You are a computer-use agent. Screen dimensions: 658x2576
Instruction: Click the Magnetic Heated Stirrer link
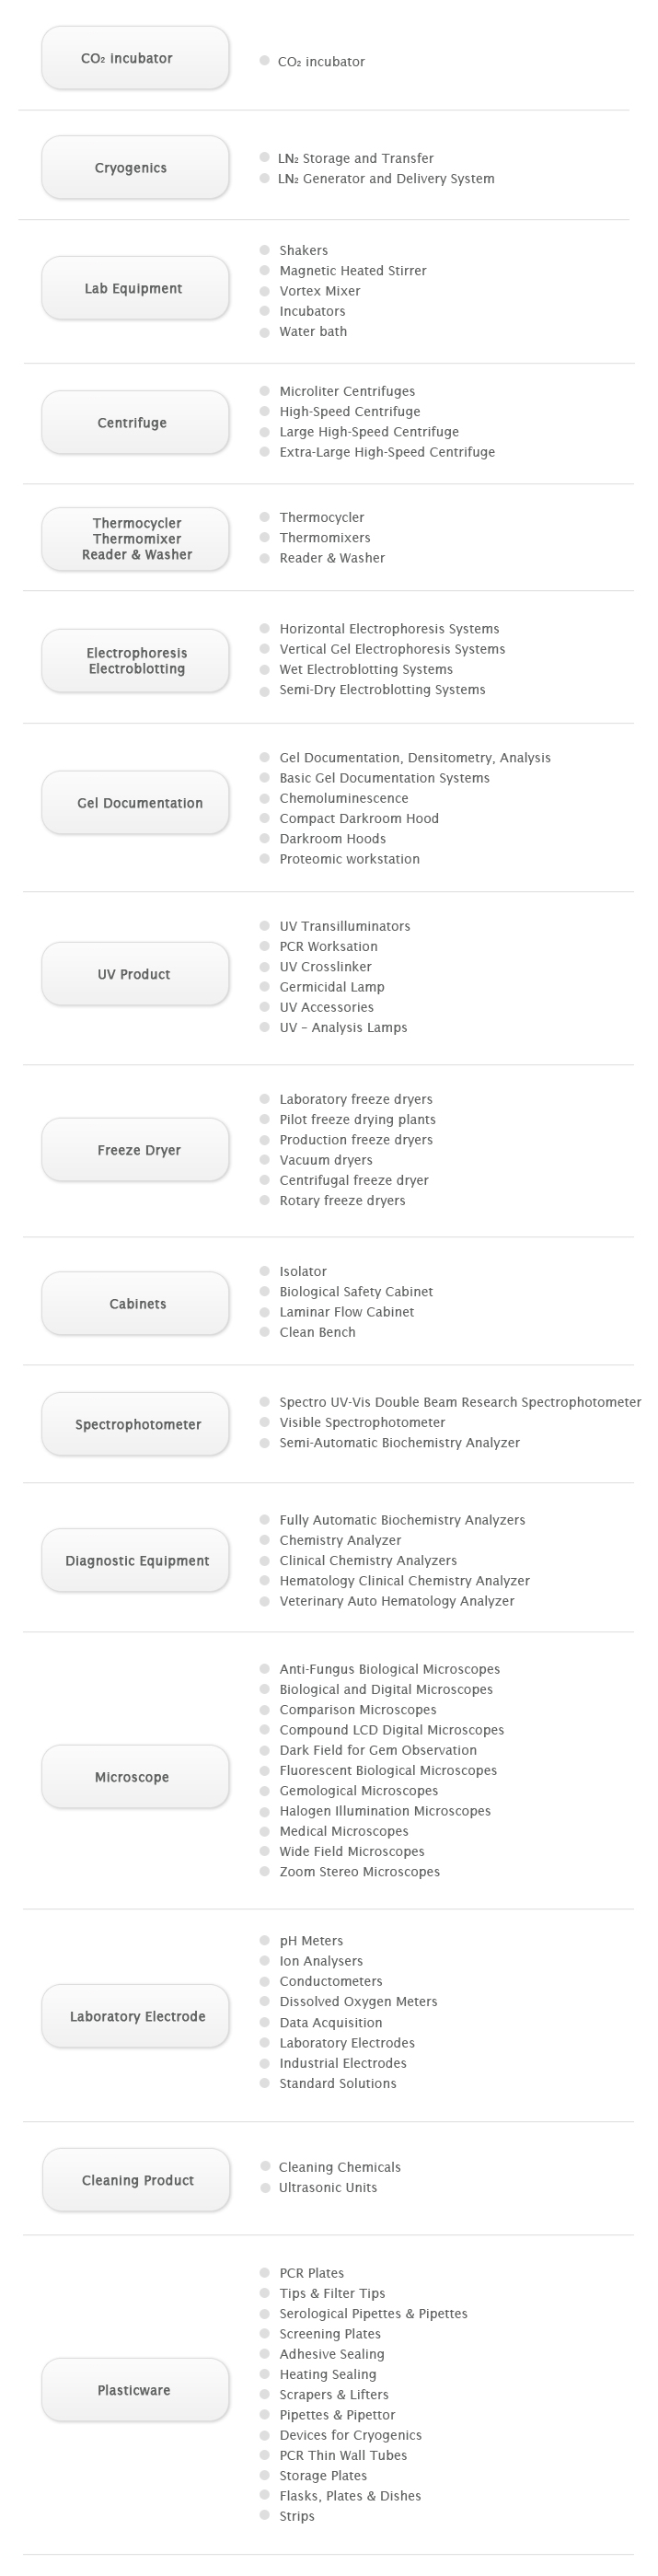pos(352,271)
